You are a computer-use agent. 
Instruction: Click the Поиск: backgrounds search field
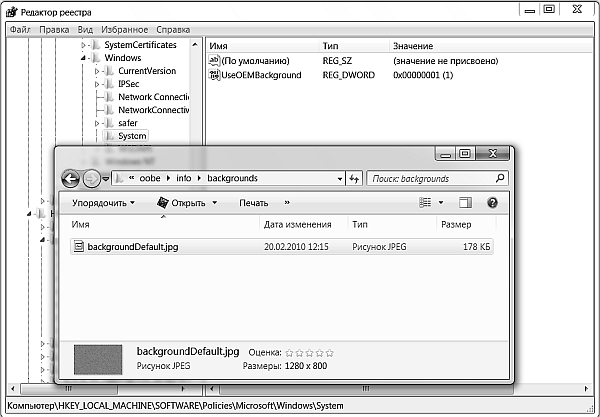(x=430, y=179)
